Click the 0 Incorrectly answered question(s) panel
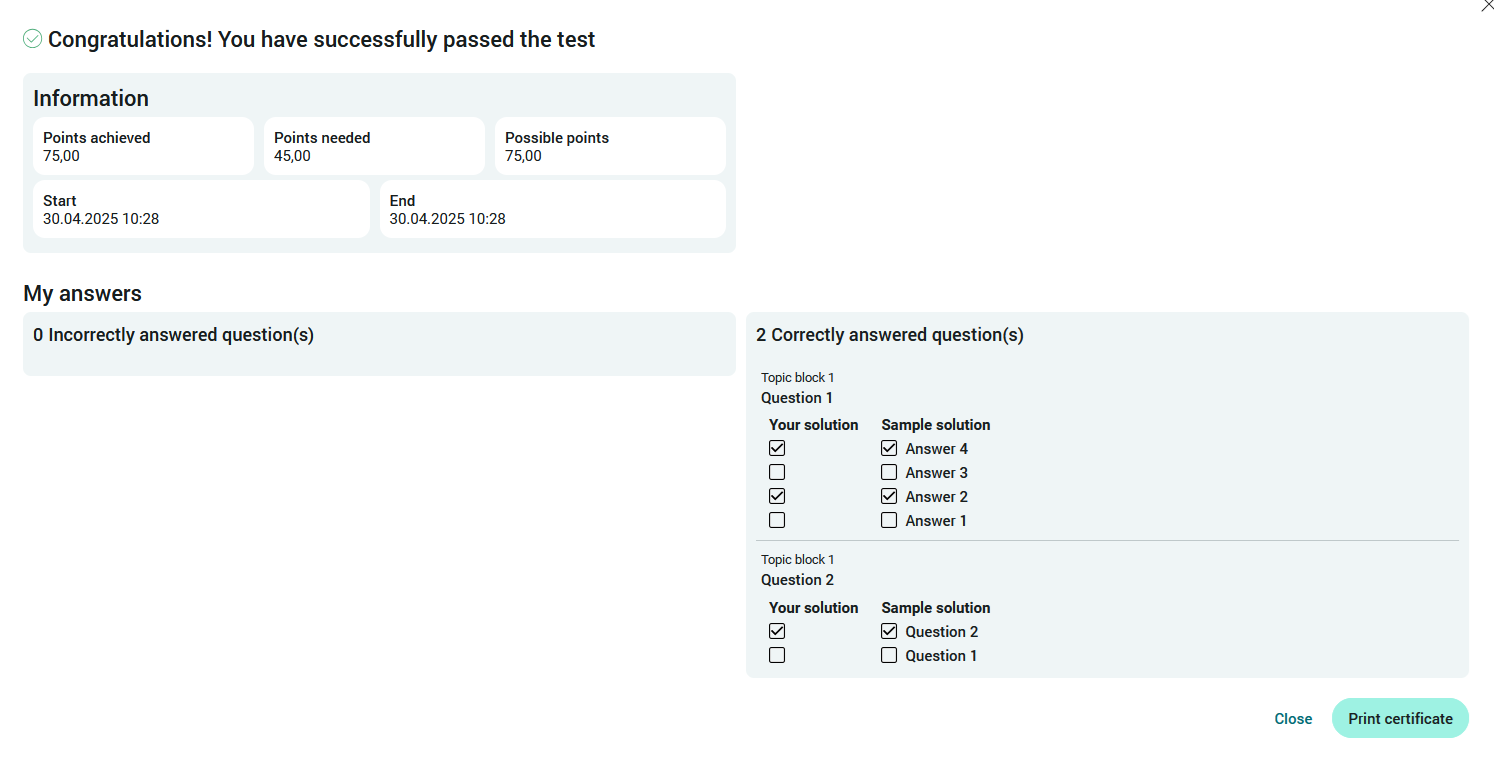 coord(379,344)
